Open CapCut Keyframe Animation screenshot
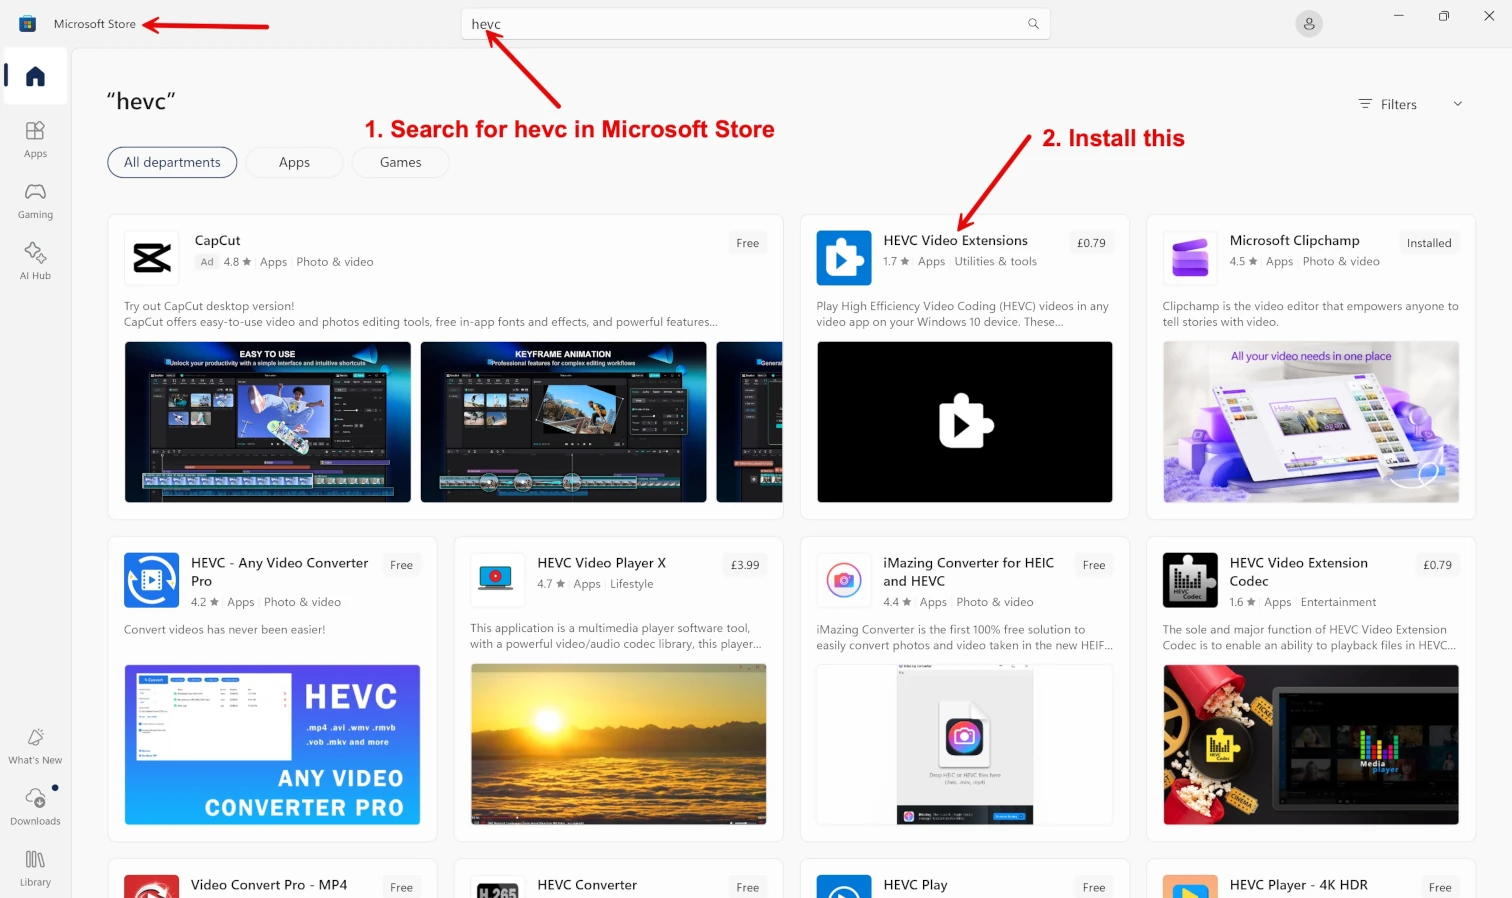The width and height of the screenshot is (1512, 898). 563,422
